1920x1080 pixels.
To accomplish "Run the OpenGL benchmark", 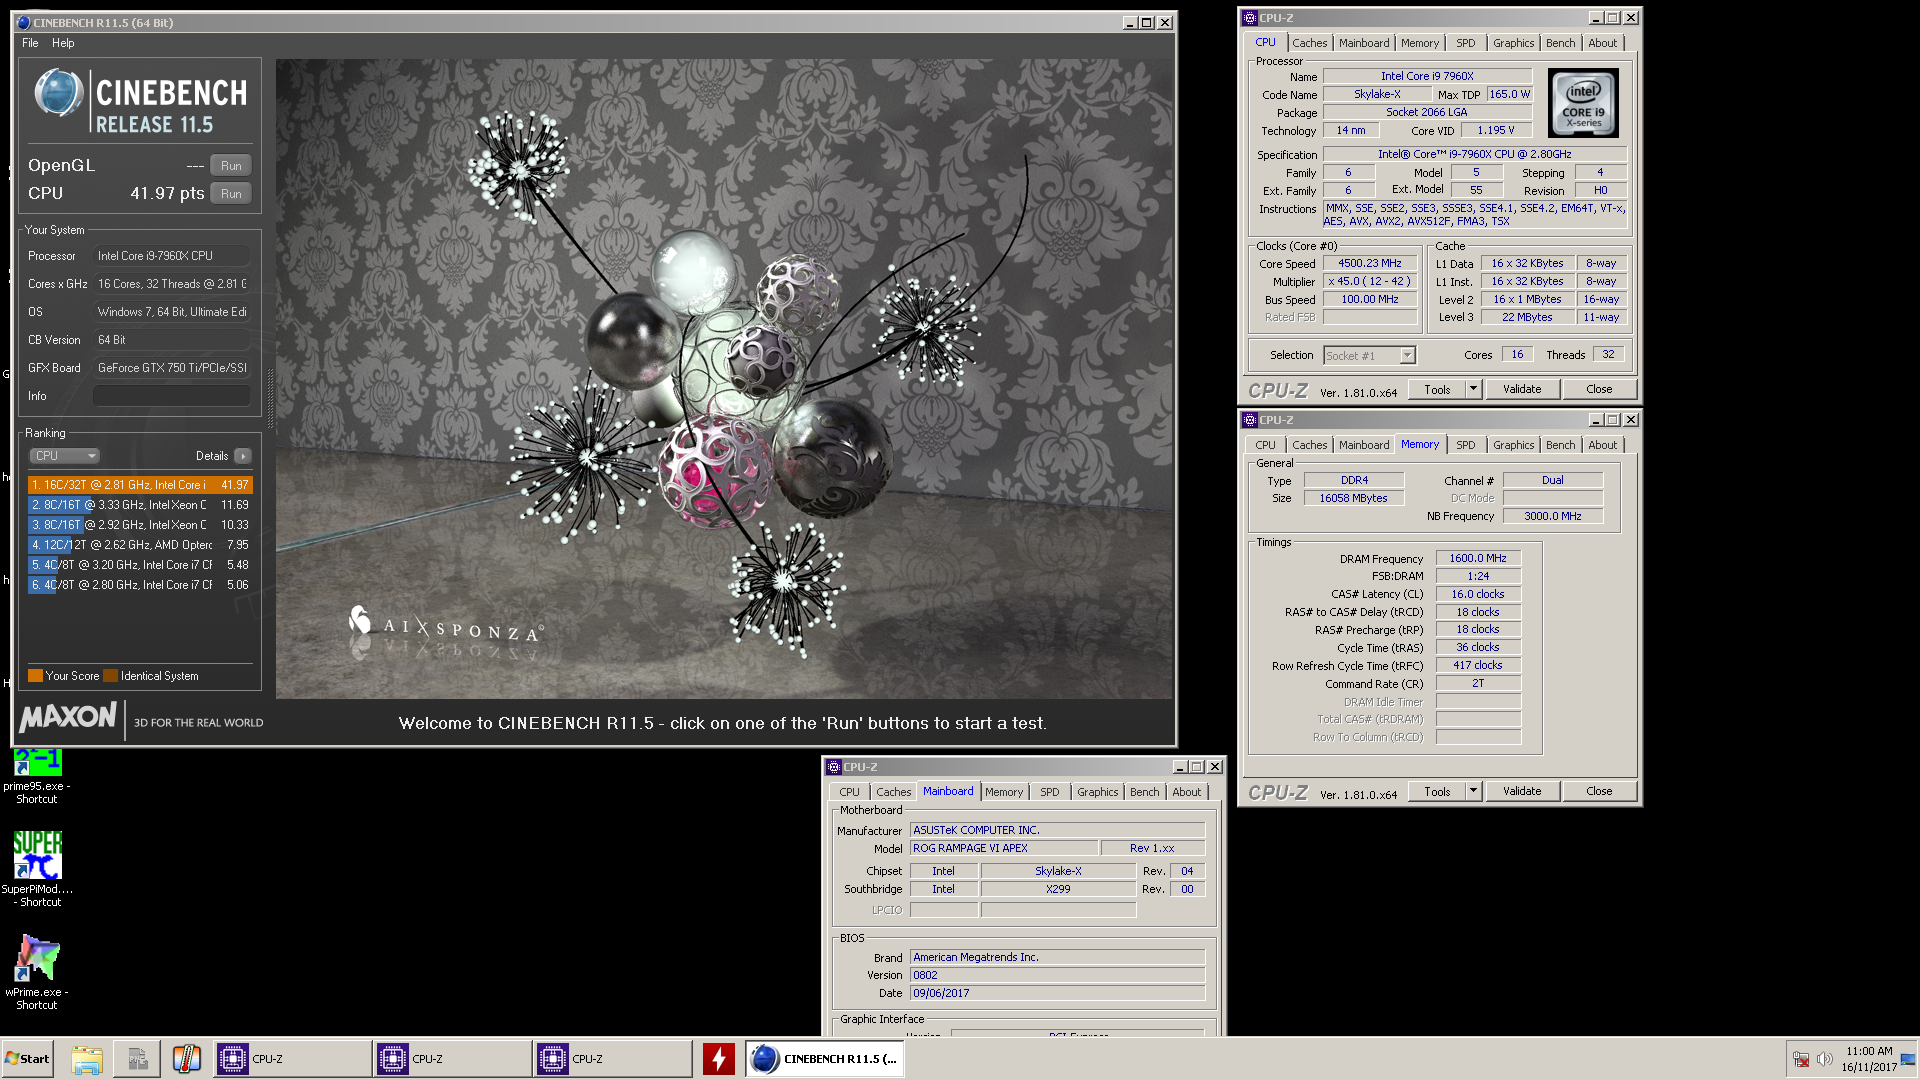I will [231, 166].
